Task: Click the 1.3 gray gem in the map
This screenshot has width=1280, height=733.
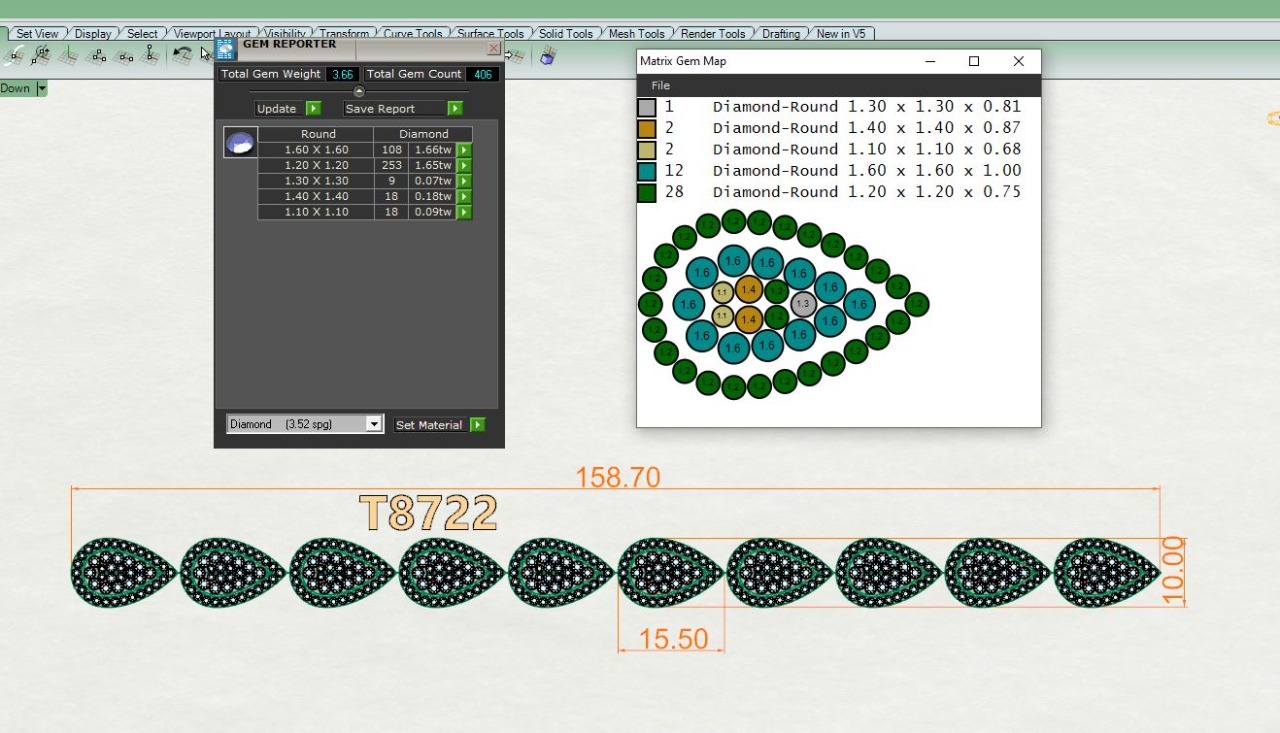Action: tap(803, 303)
